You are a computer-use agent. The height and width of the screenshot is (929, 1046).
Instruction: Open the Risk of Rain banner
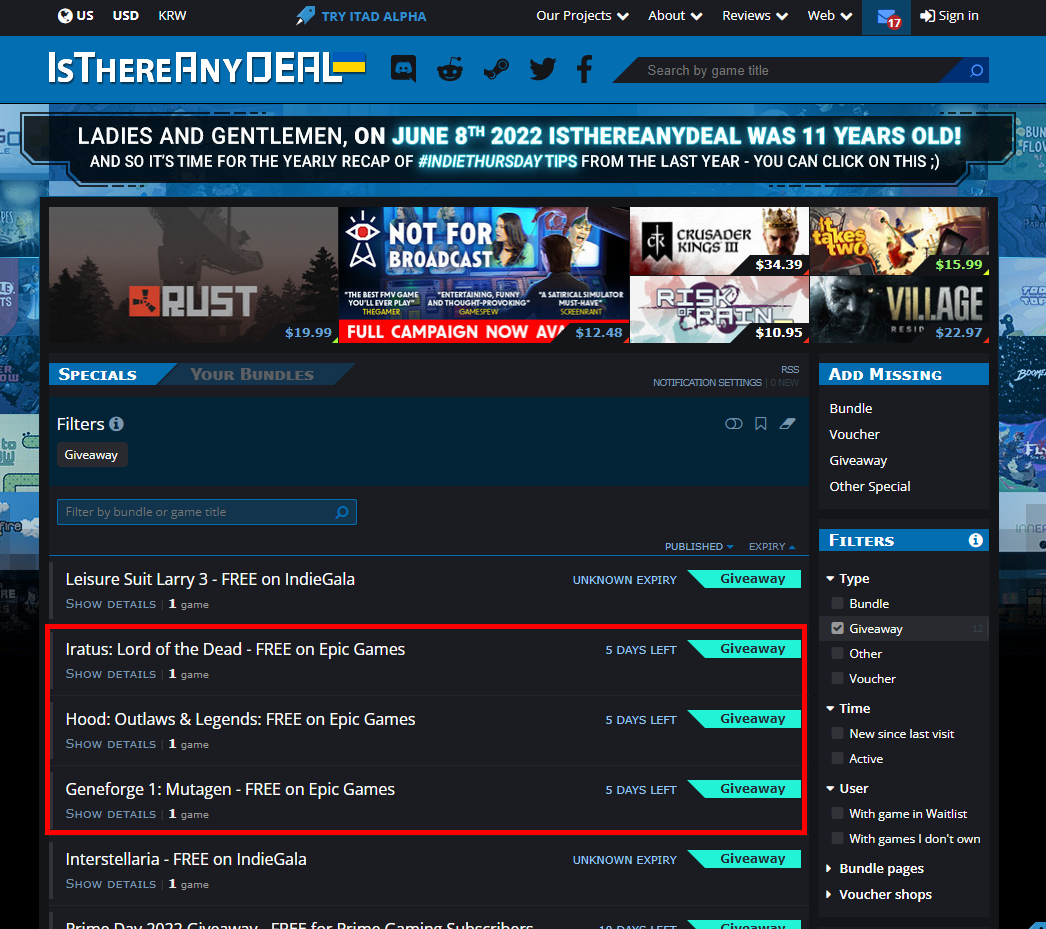[719, 309]
